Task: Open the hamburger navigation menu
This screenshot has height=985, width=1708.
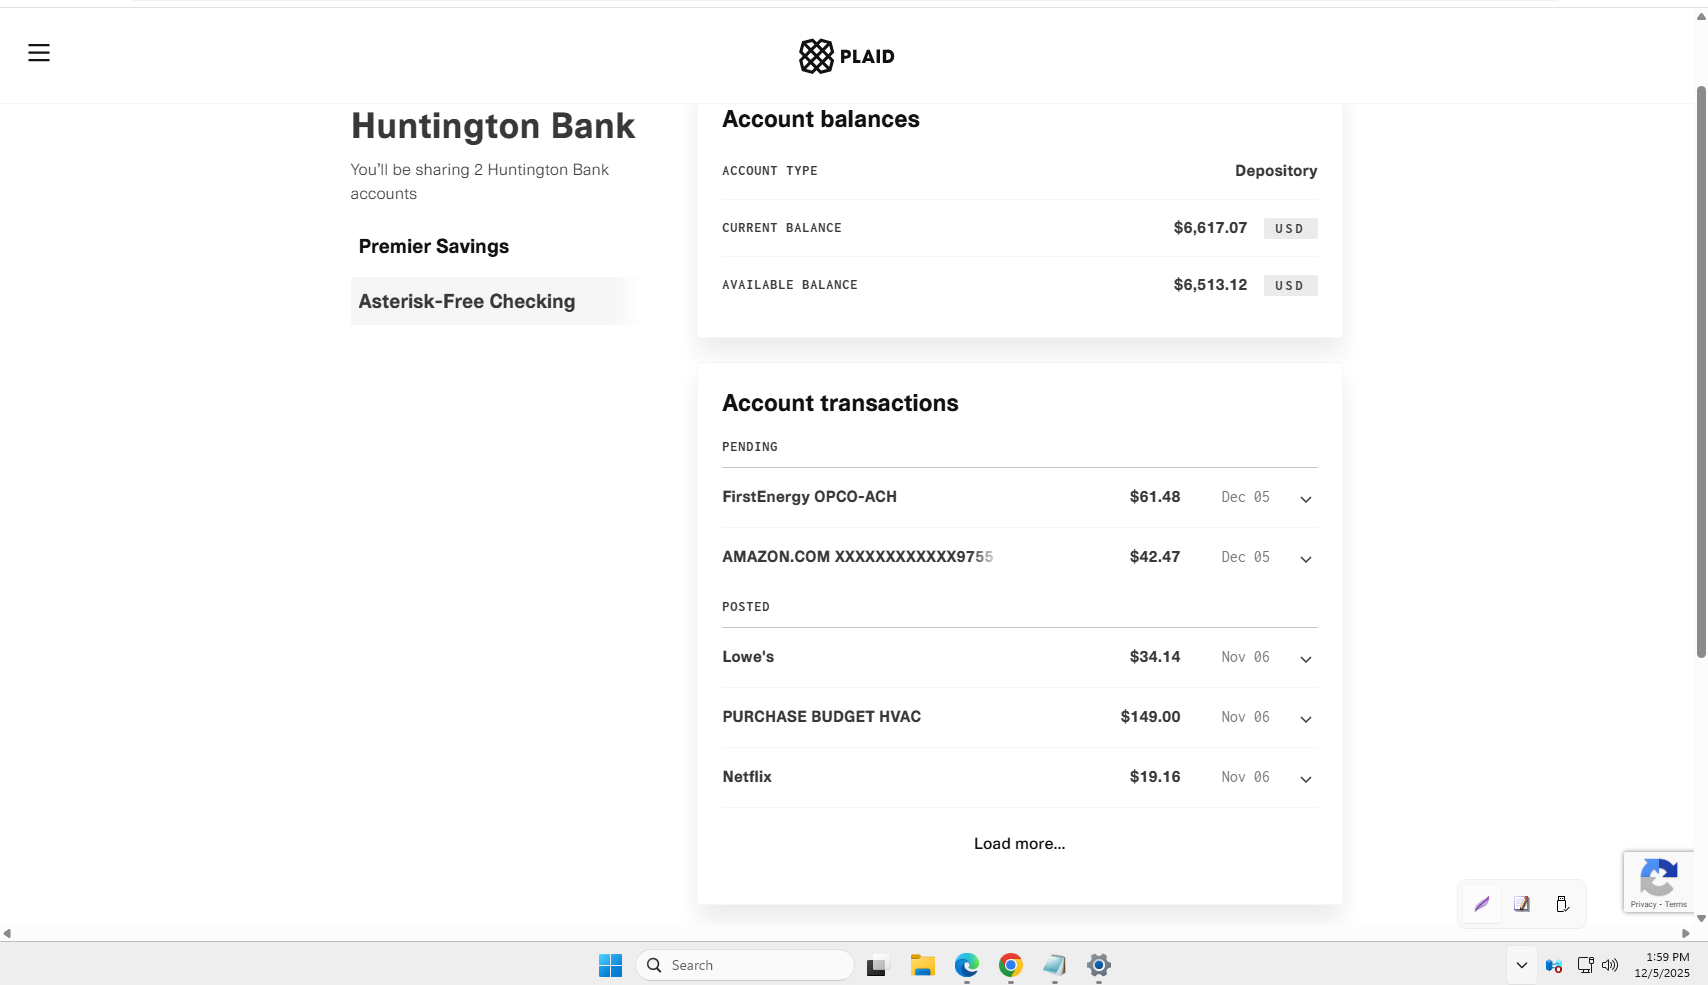Action: point(39,53)
